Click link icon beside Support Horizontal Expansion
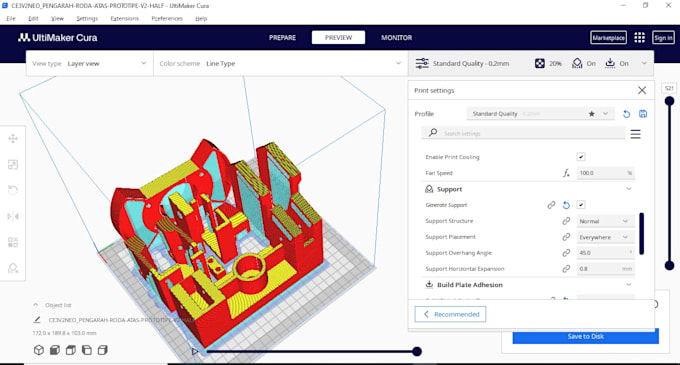The width and height of the screenshot is (680, 365). tap(566, 269)
